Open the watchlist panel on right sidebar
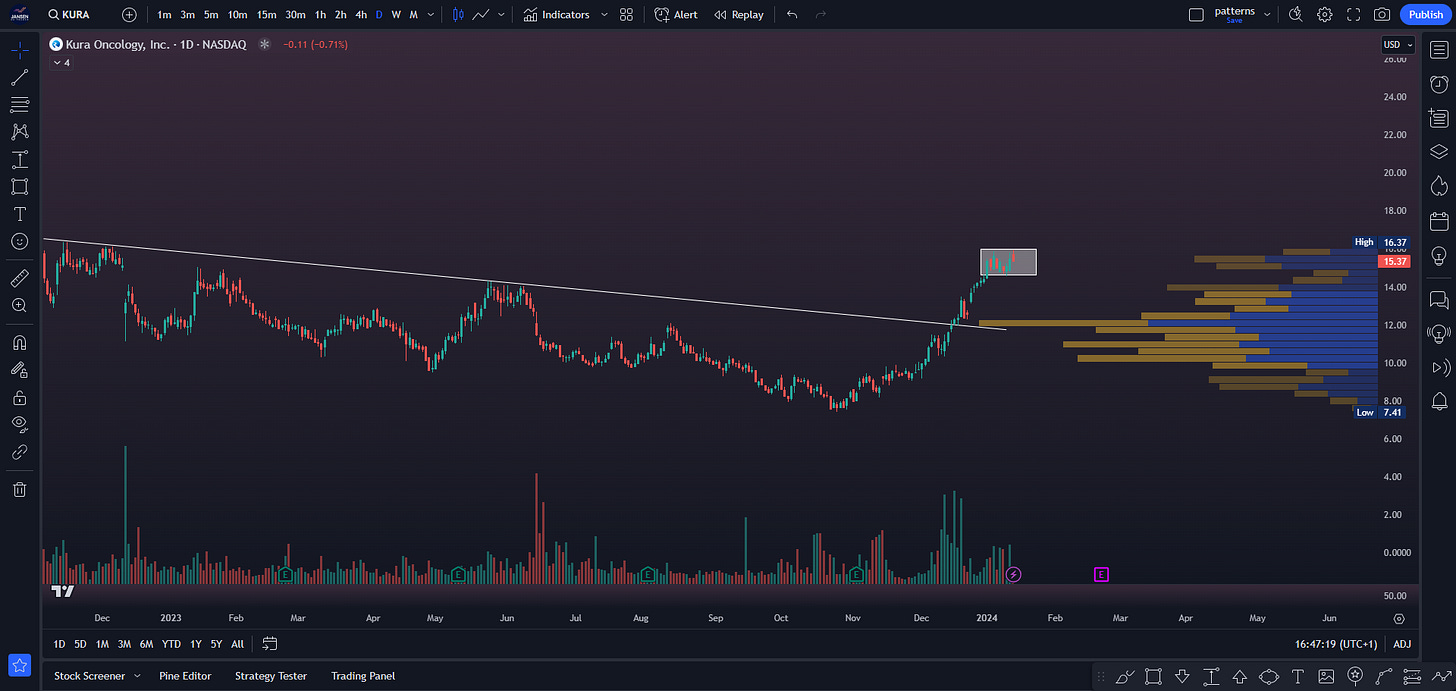This screenshot has height=691, width=1456. tap(1439, 50)
